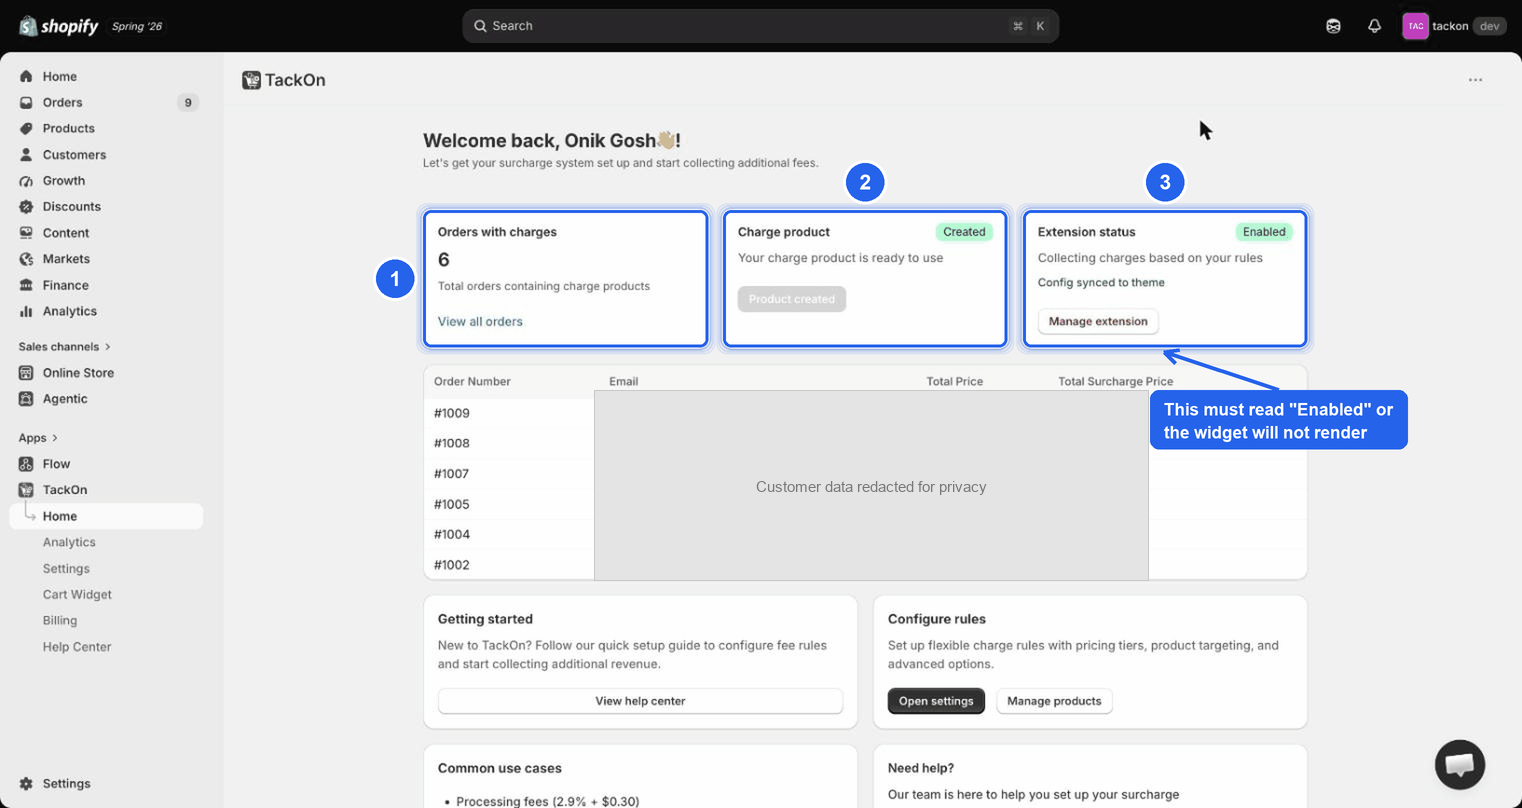
Task: Click the TackOn app icon in sidebar
Action: (x=26, y=490)
